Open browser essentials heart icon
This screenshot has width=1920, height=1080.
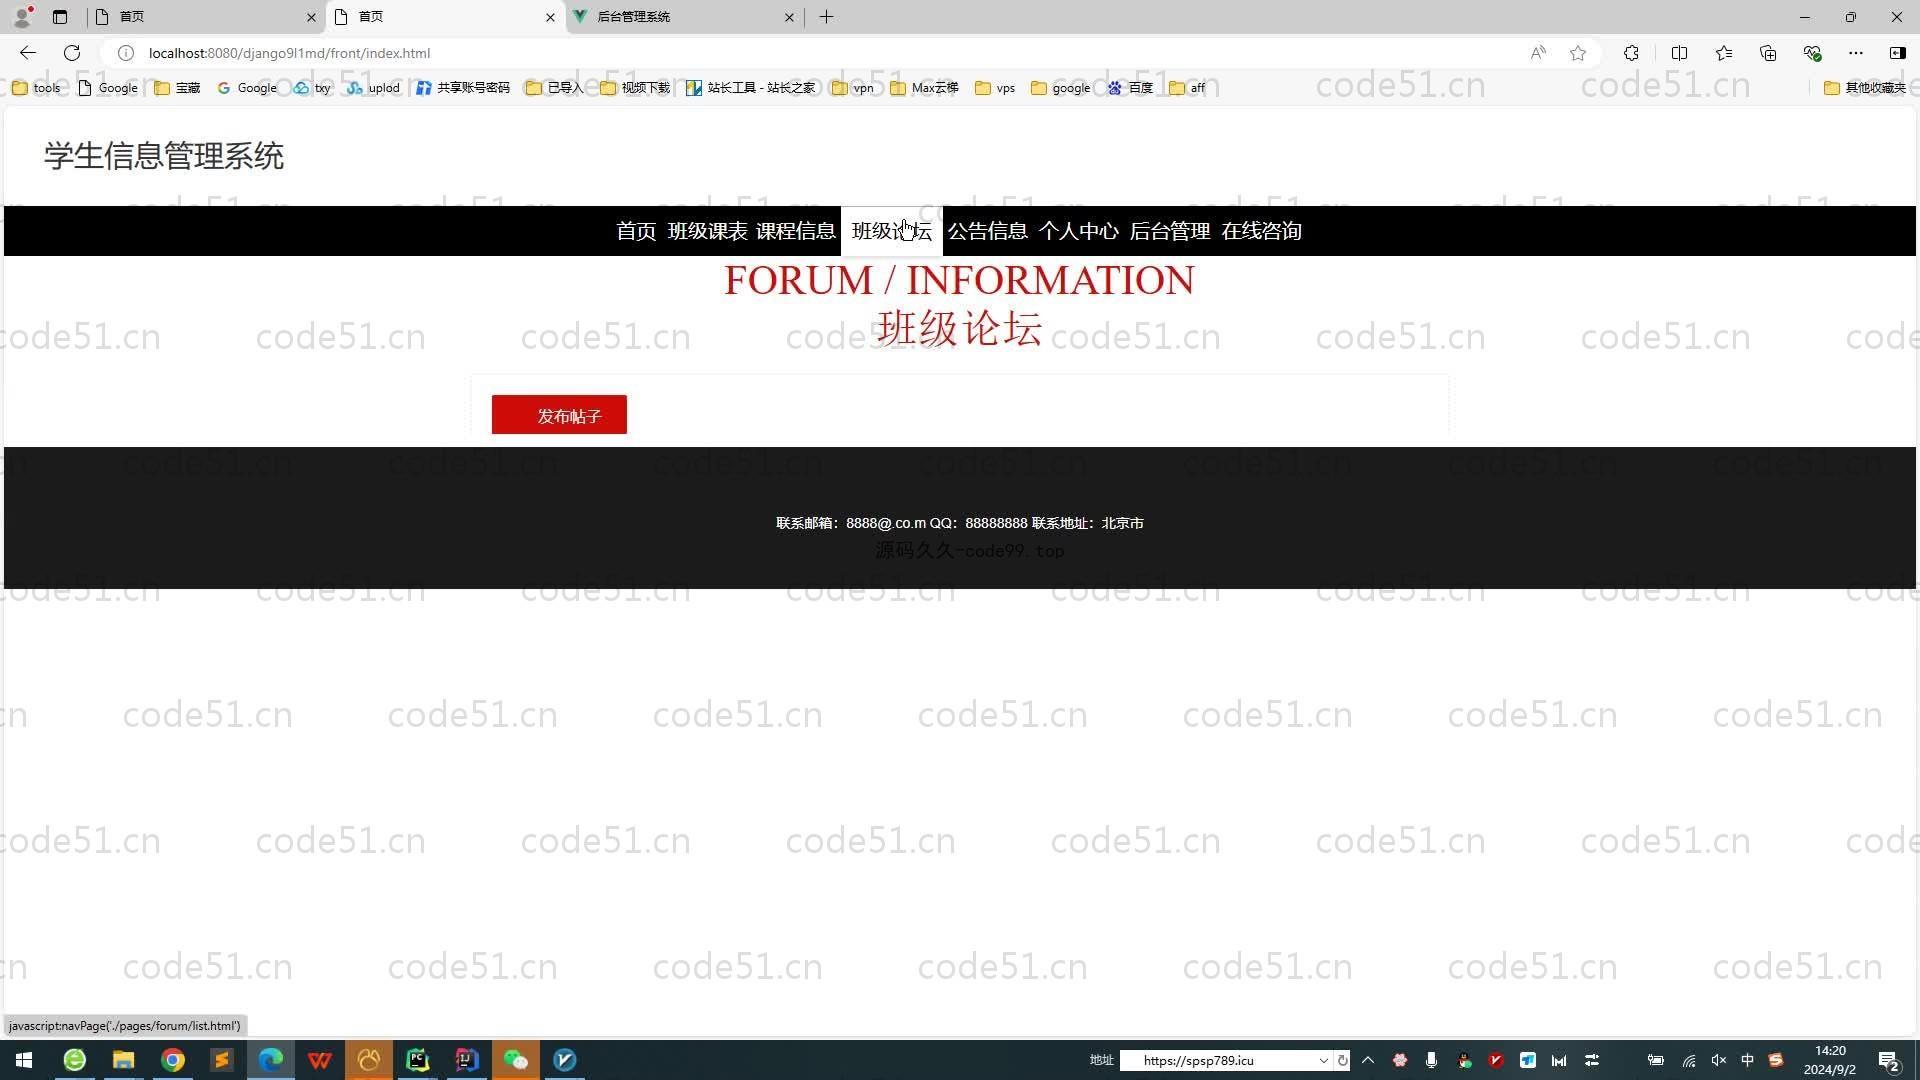pyautogui.click(x=1812, y=53)
